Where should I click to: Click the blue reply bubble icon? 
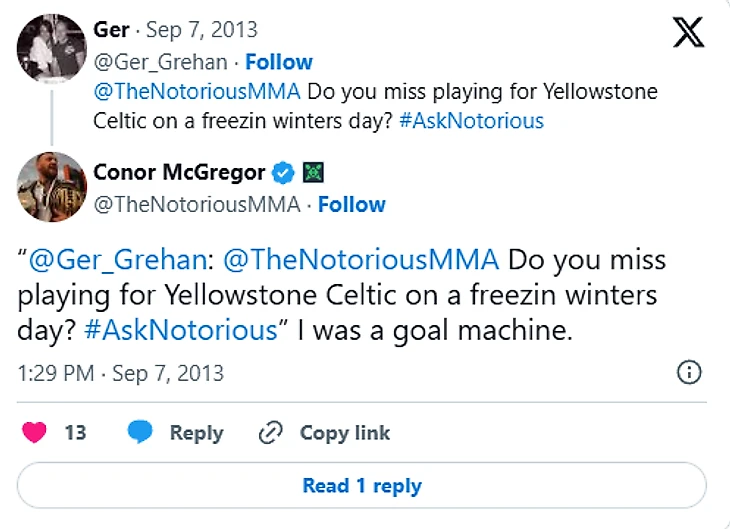(140, 433)
